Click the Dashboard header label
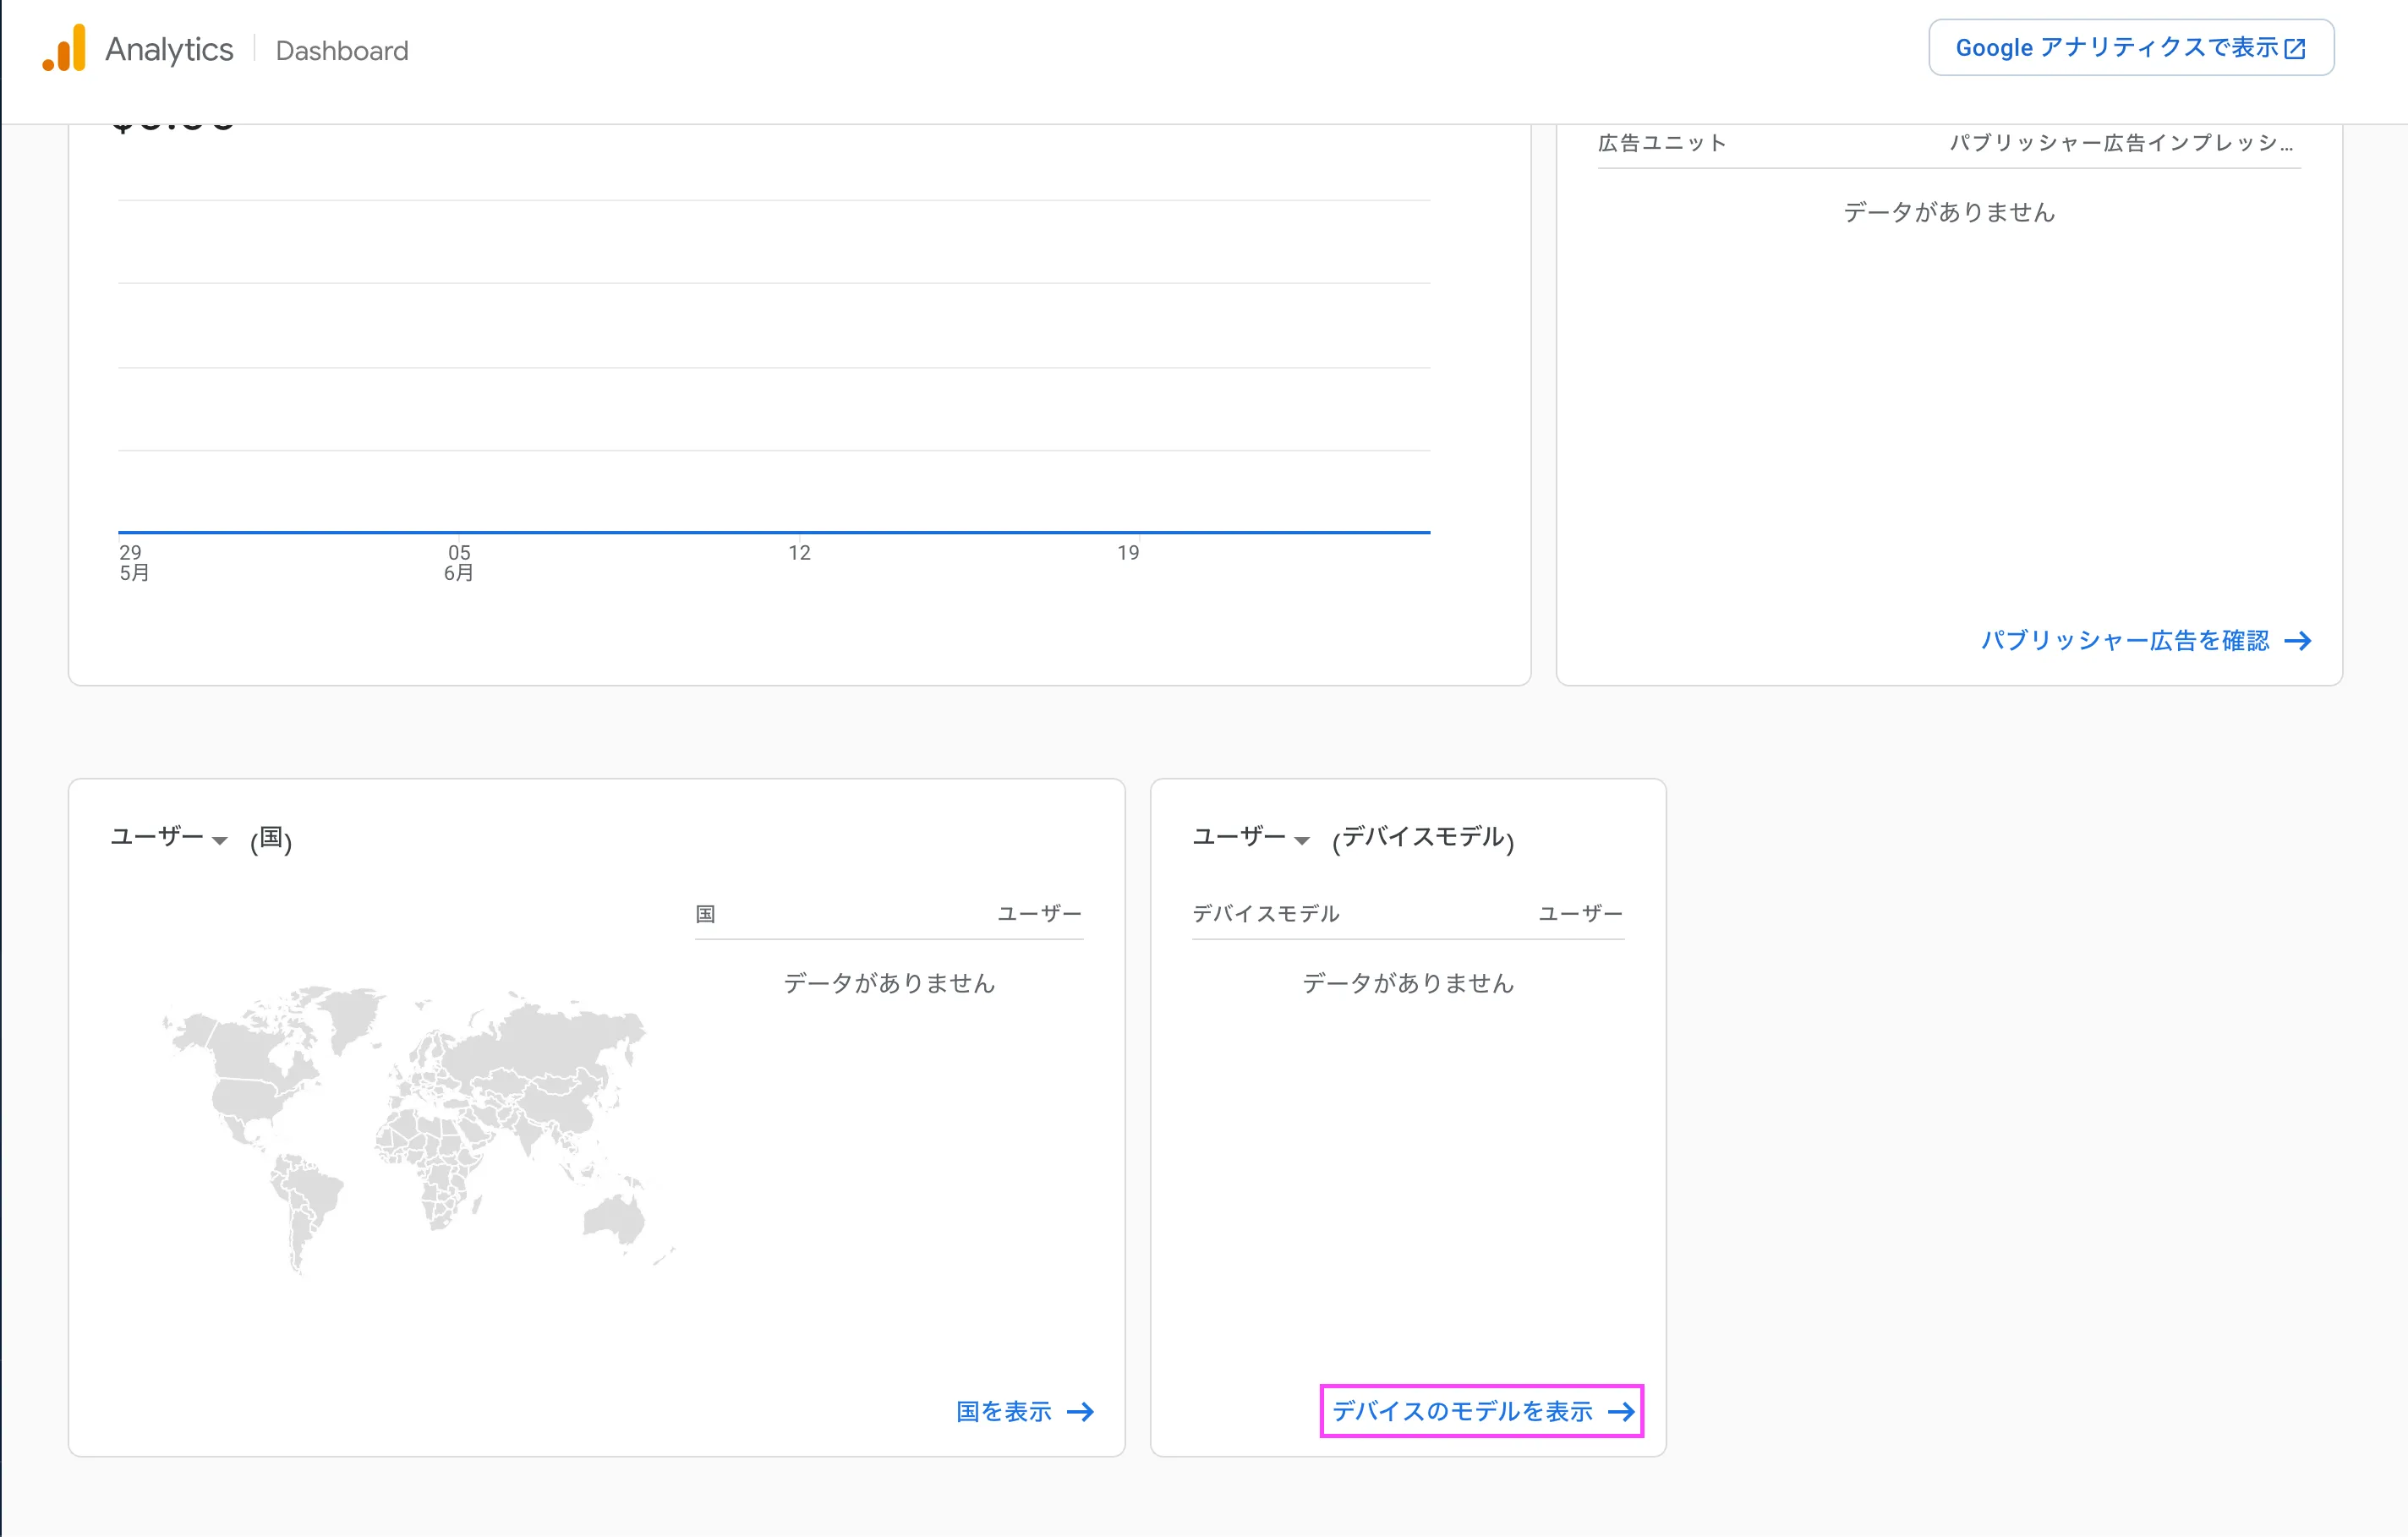 (x=342, y=51)
